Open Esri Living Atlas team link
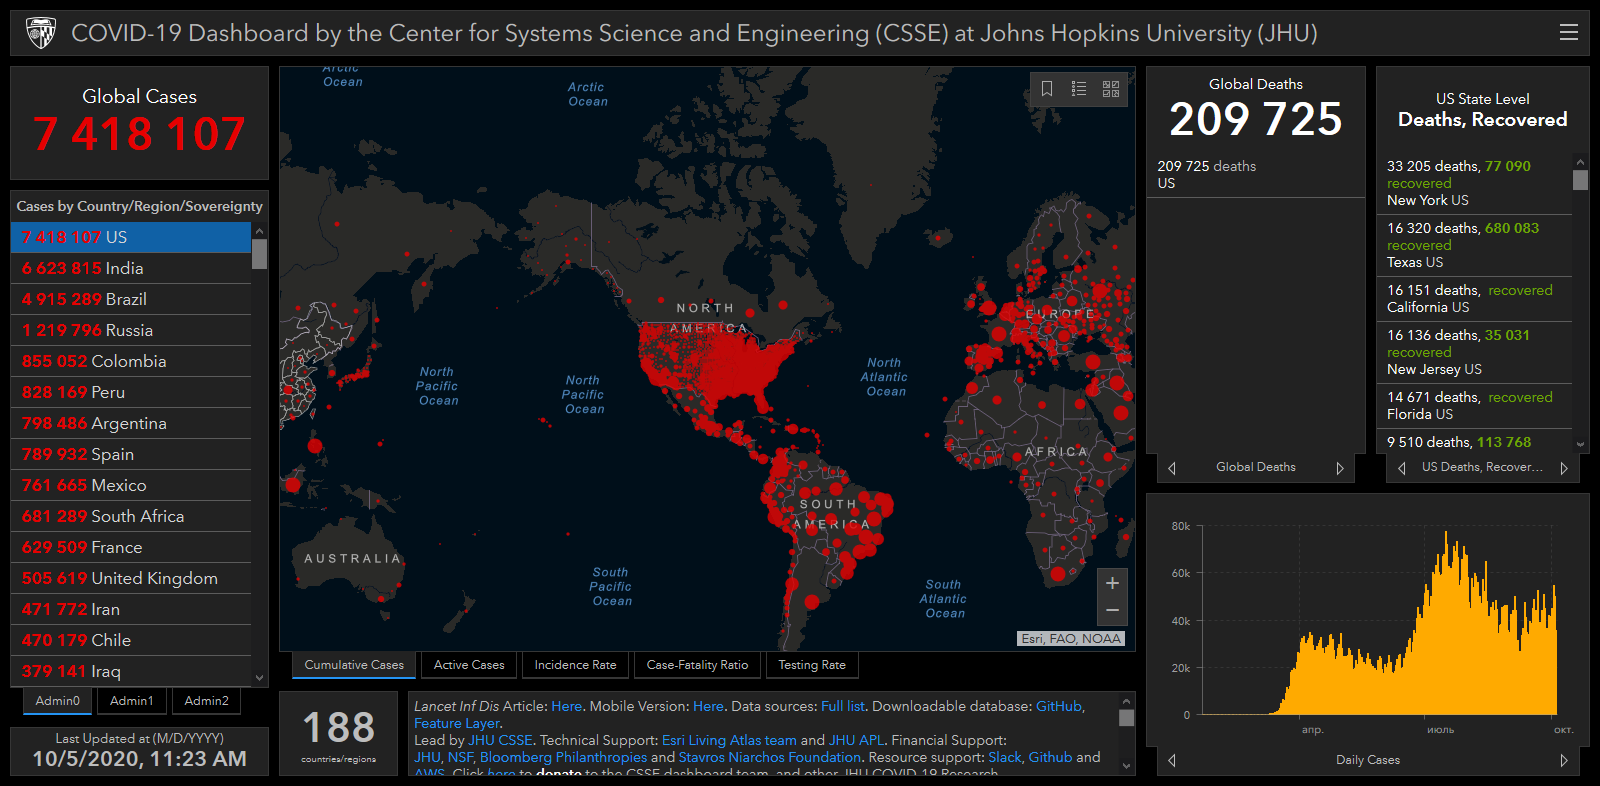 tap(729, 740)
